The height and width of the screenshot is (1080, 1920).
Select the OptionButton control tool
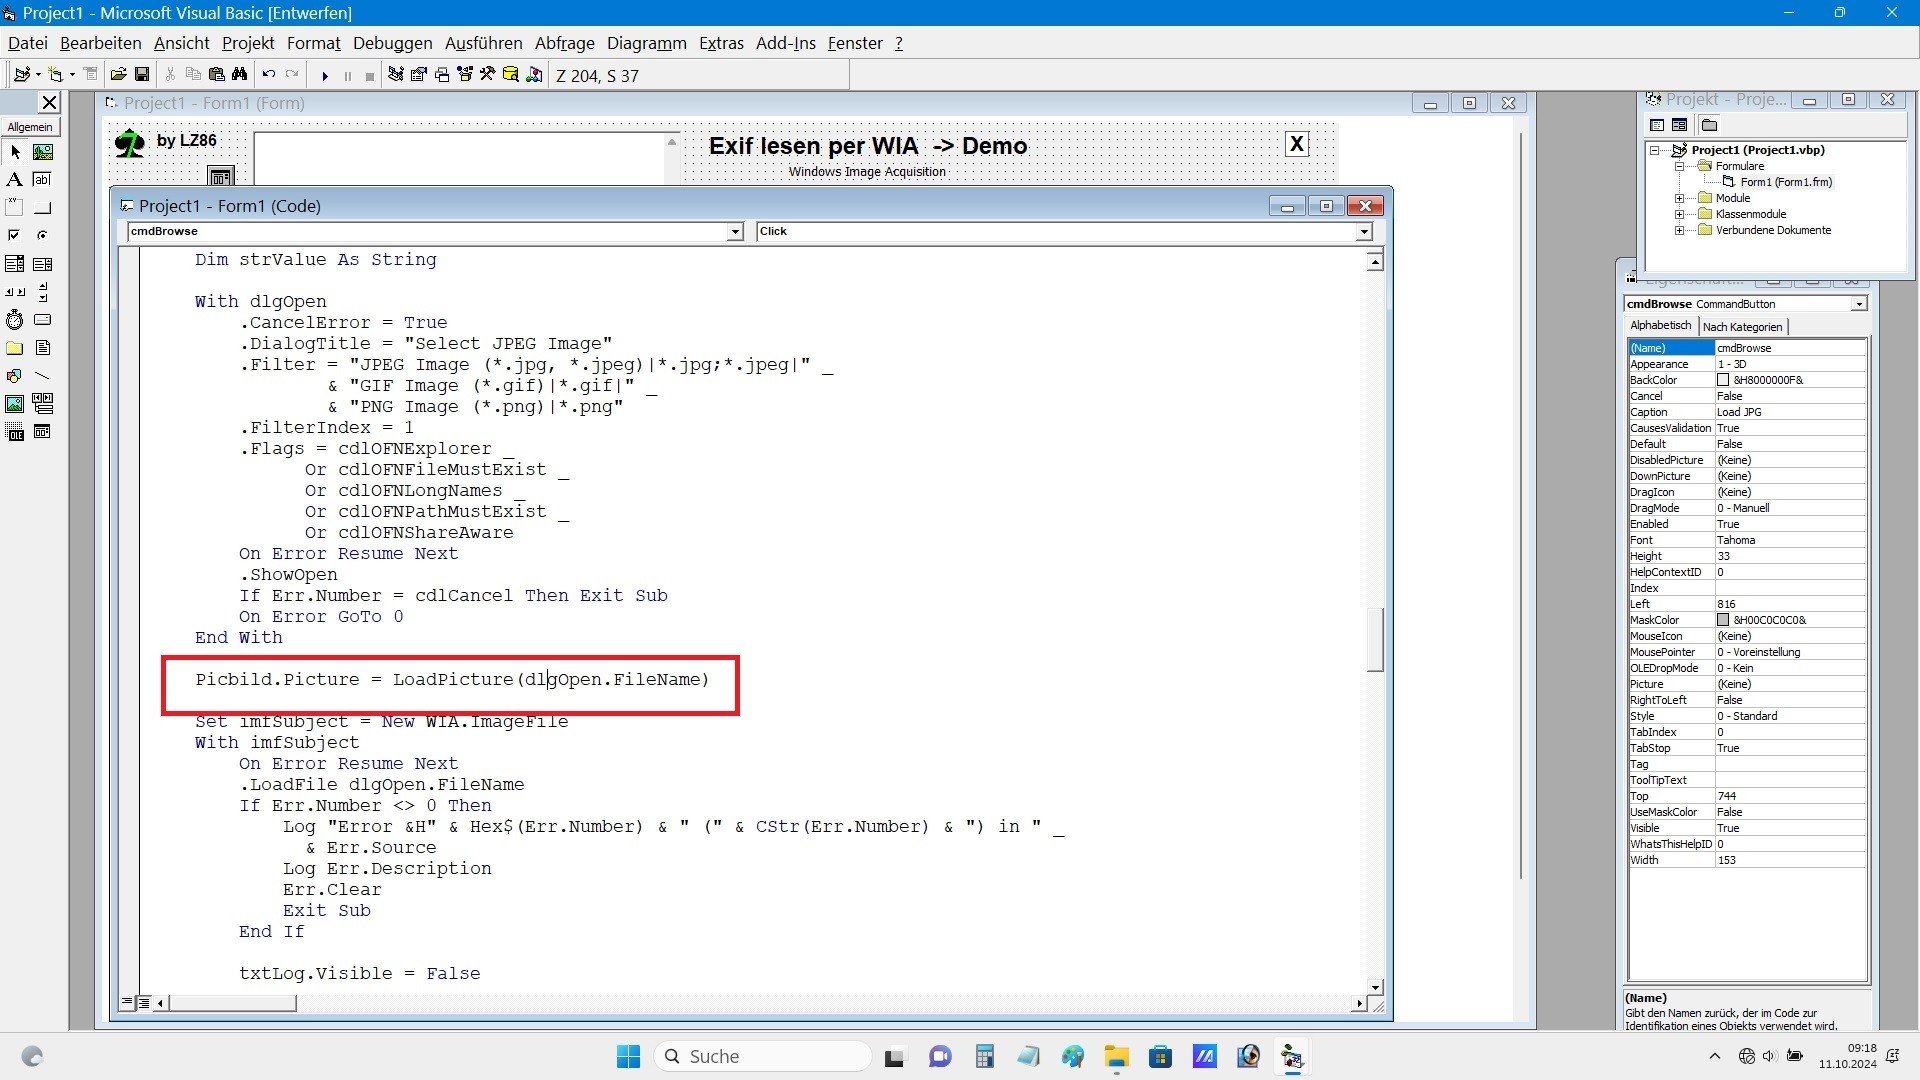[x=42, y=236]
